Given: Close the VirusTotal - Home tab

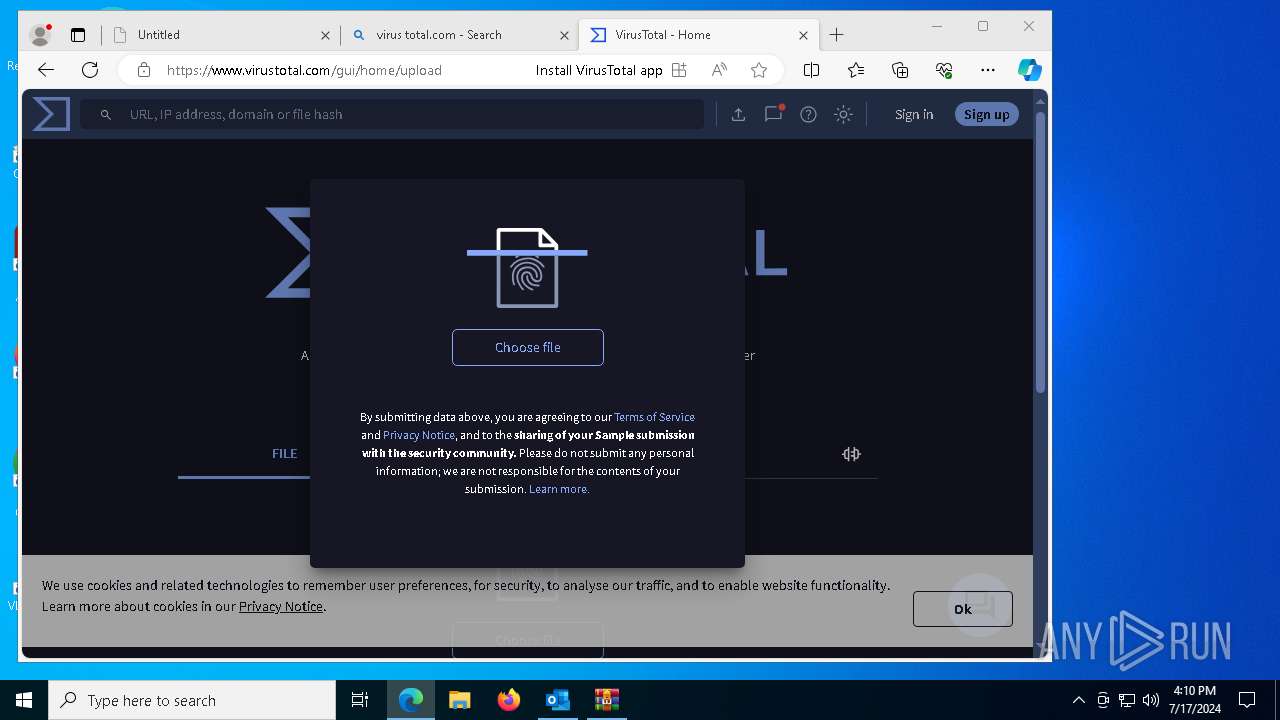Looking at the screenshot, I should point(803,35).
